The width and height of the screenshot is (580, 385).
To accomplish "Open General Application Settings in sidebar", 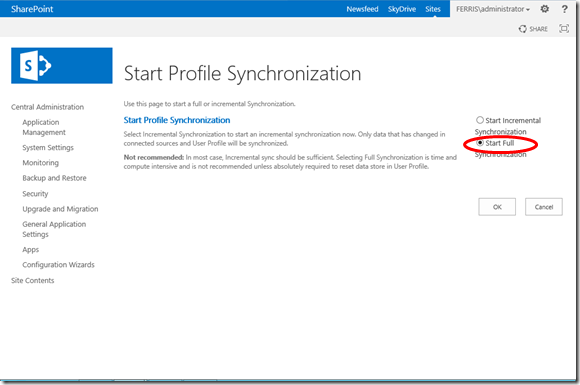I will (x=54, y=229).
